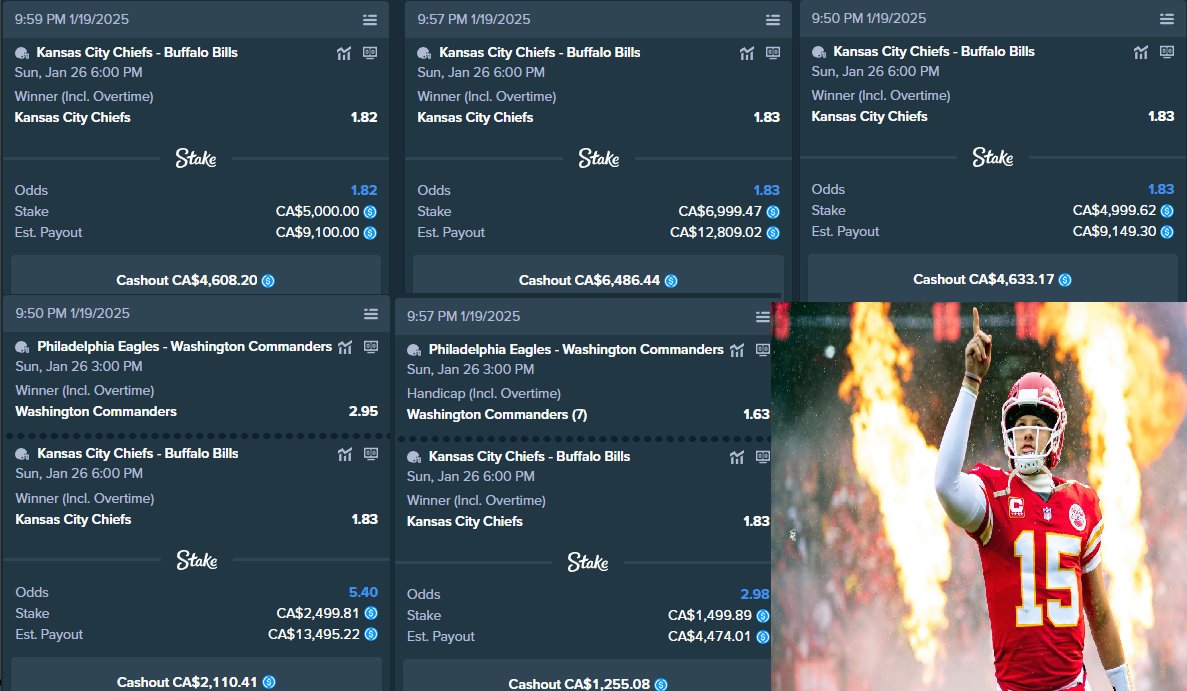Click the CA$1,499.89 stake amount
The width and height of the screenshot is (1187, 691).
(710, 615)
